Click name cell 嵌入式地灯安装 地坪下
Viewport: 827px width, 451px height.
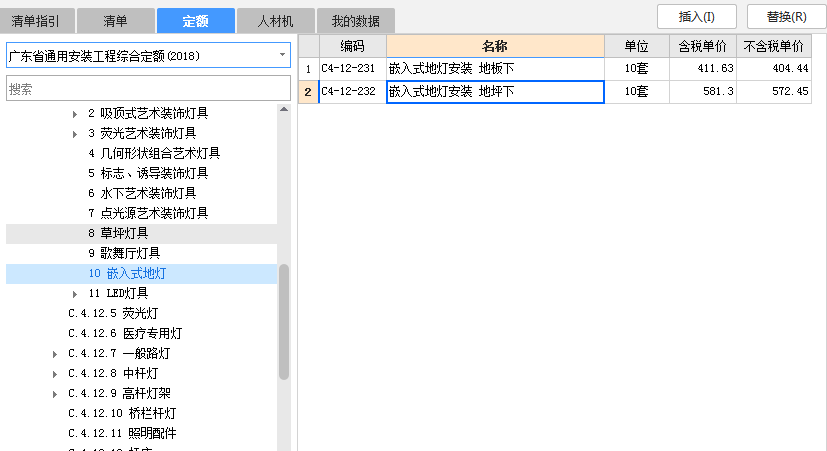pyautogui.click(x=495, y=92)
